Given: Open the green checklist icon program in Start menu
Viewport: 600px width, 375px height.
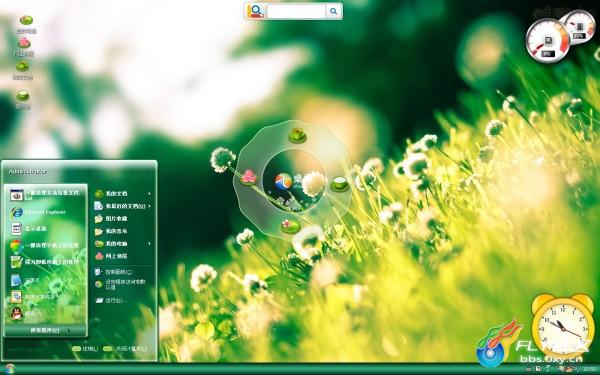Looking at the screenshot, I should pos(46,262).
